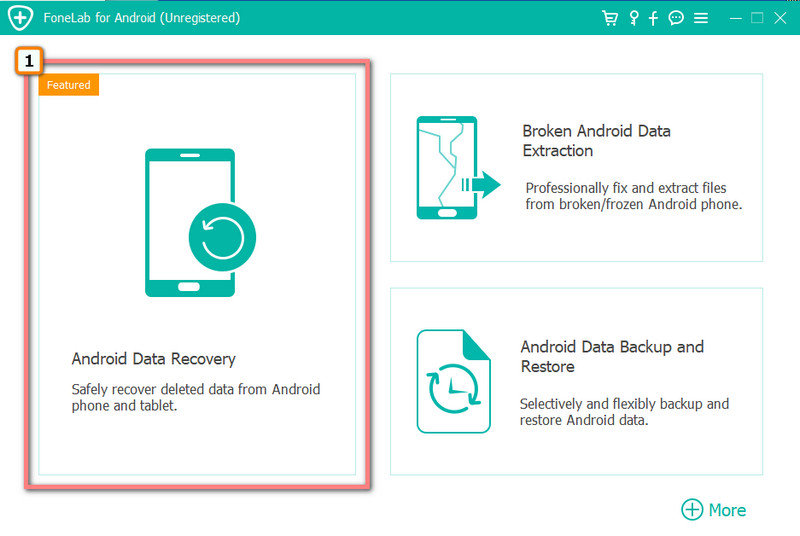
Task: Select the Android Data Recovery title
Action: point(154,359)
